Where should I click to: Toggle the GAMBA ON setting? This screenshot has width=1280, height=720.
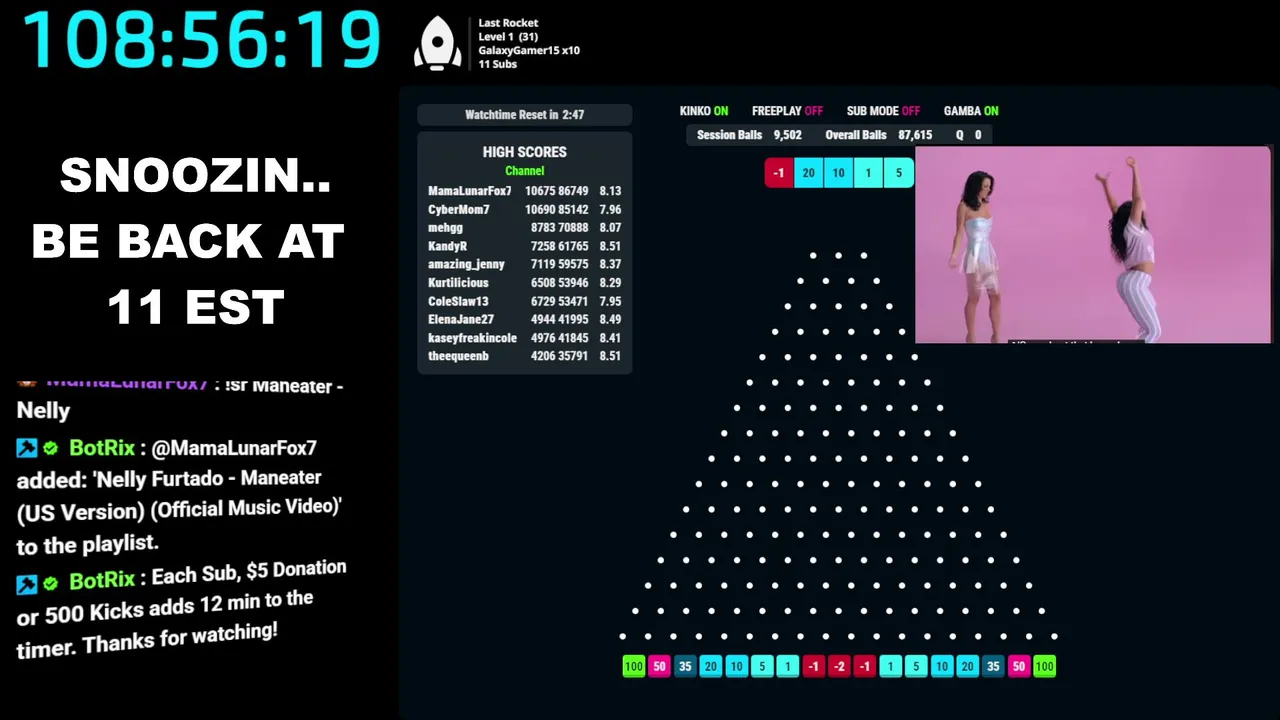(971, 111)
